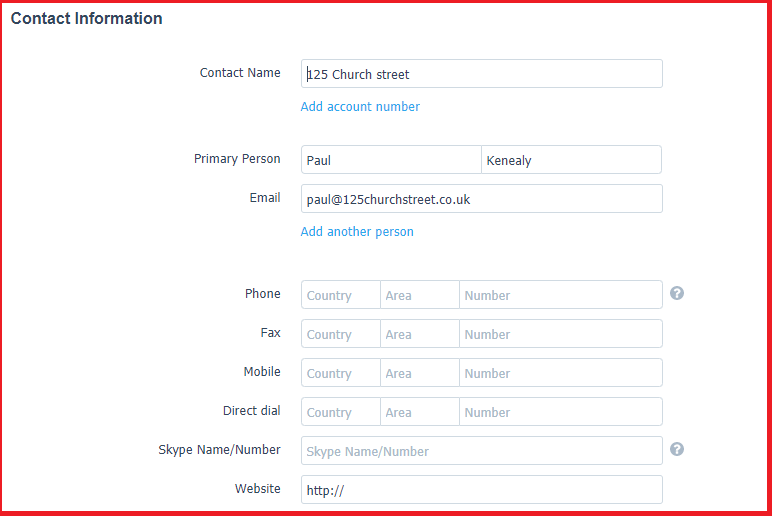Select the Fax Country field
Viewport: 776px width, 516px height.
coord(340,333)
